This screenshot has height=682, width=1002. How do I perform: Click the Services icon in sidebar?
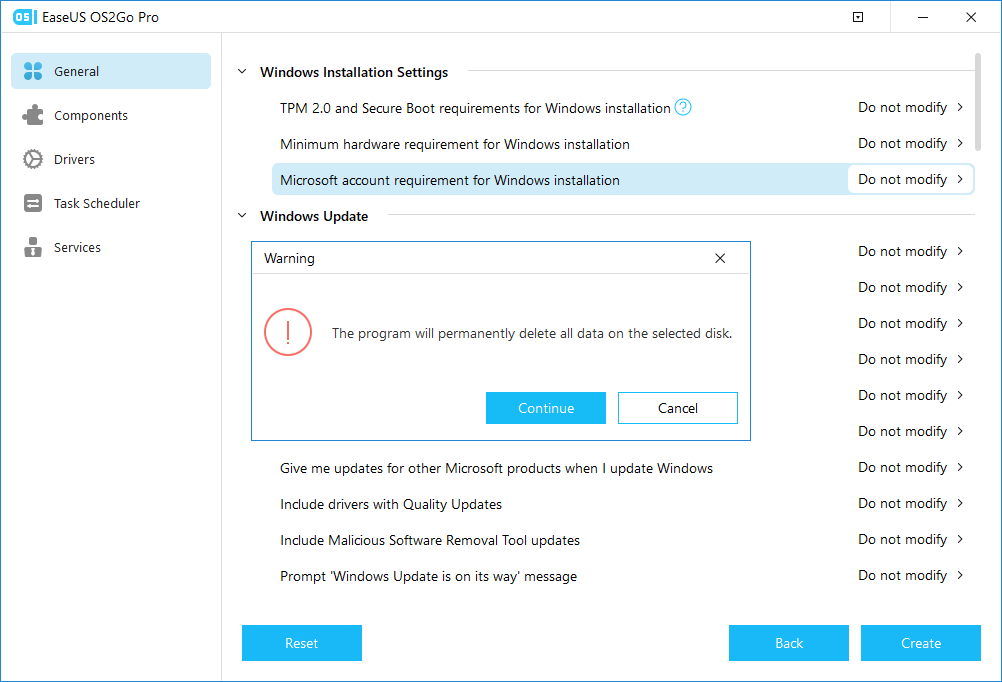(33, 247)
